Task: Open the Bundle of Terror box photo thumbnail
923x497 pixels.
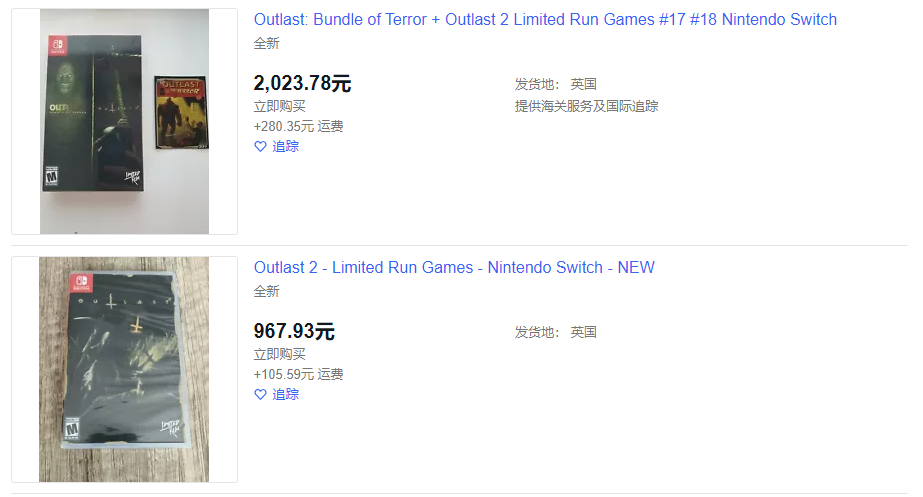Action: (124, 121)
